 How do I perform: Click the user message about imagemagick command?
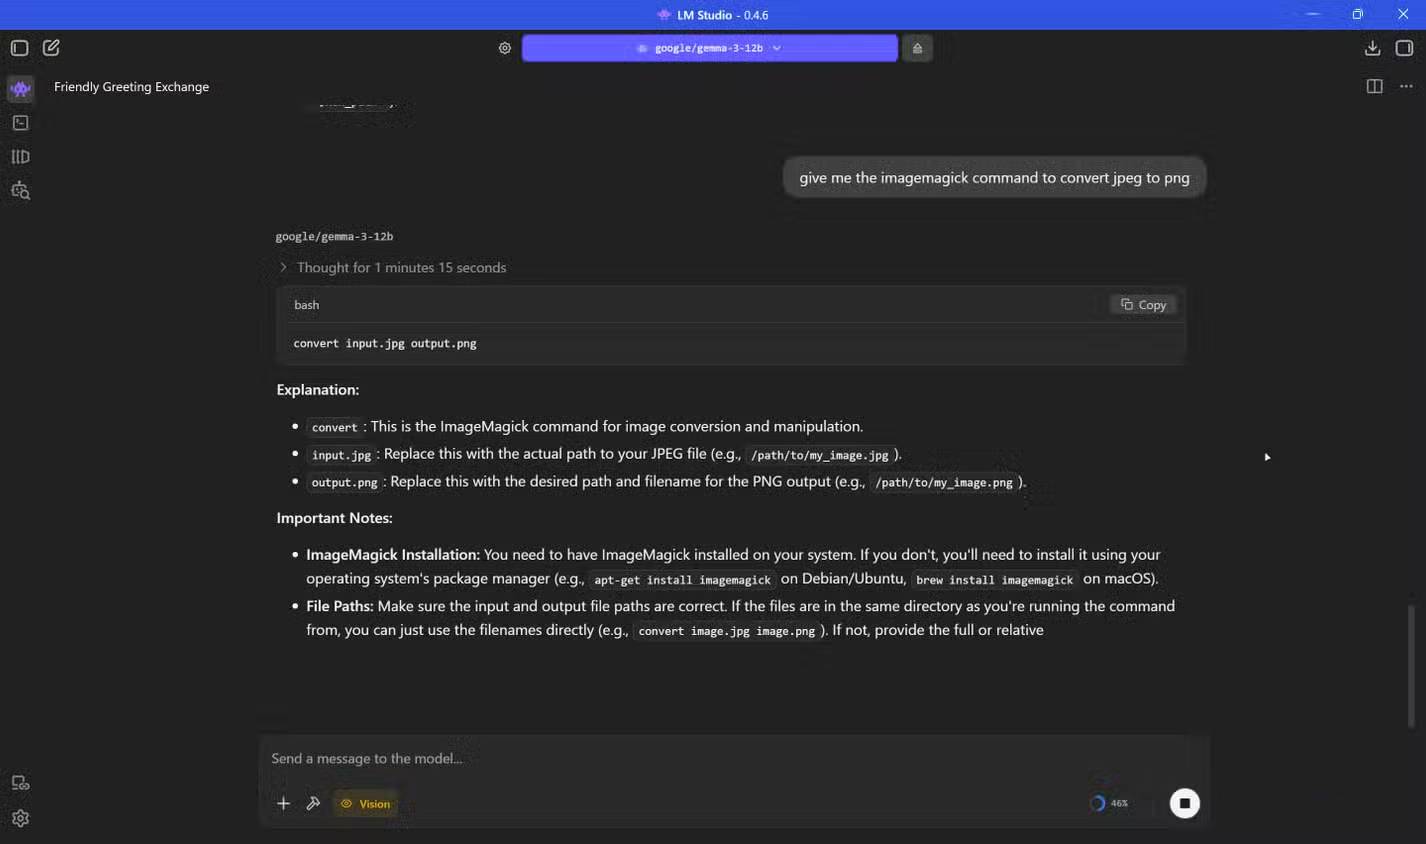point(994,178)
